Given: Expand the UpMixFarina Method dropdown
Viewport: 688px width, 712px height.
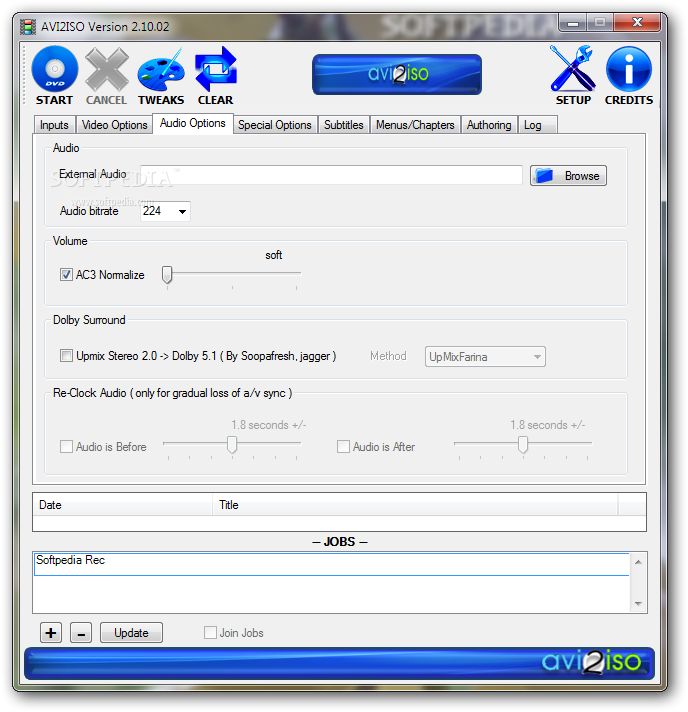Looking at the screenshot, I should point(485,356).
